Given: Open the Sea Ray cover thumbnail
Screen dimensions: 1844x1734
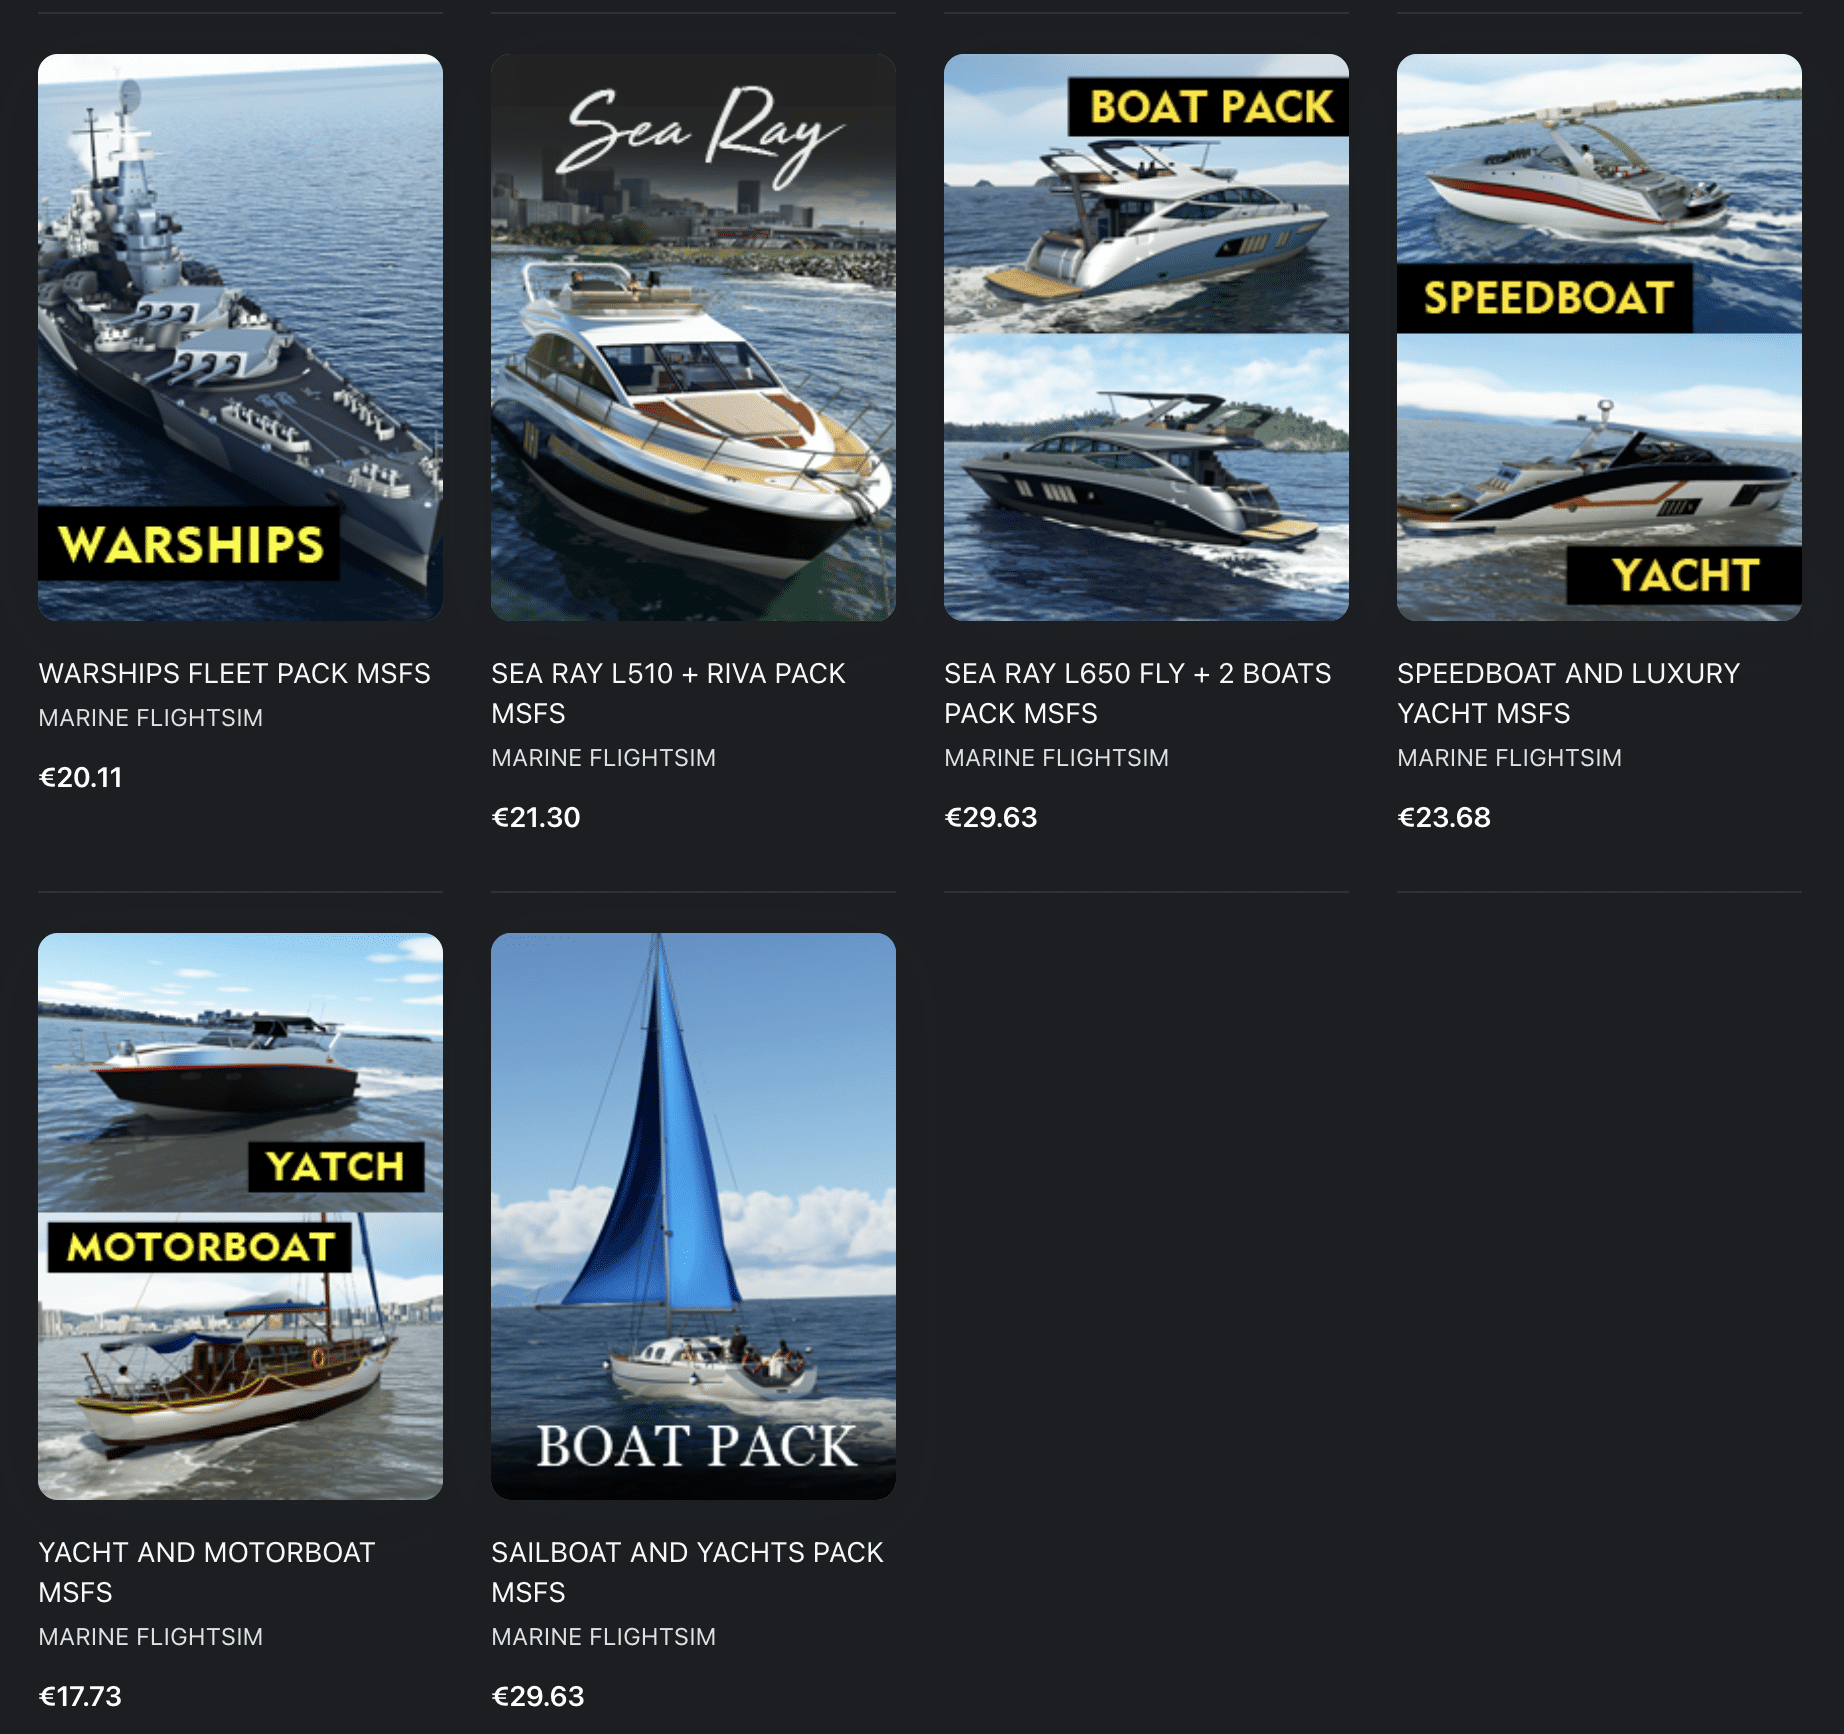Looking at the screenshot, I should [x=693, y=337].
